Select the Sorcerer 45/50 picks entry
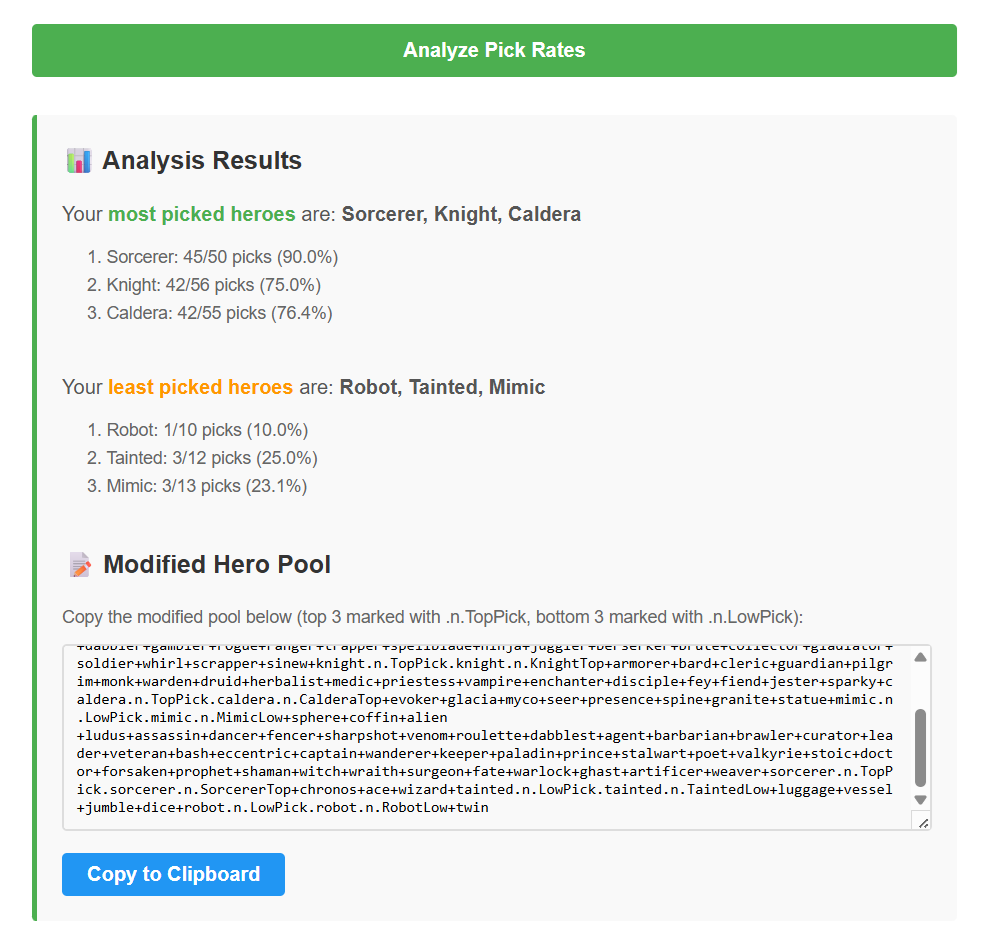 pos(222,257)
